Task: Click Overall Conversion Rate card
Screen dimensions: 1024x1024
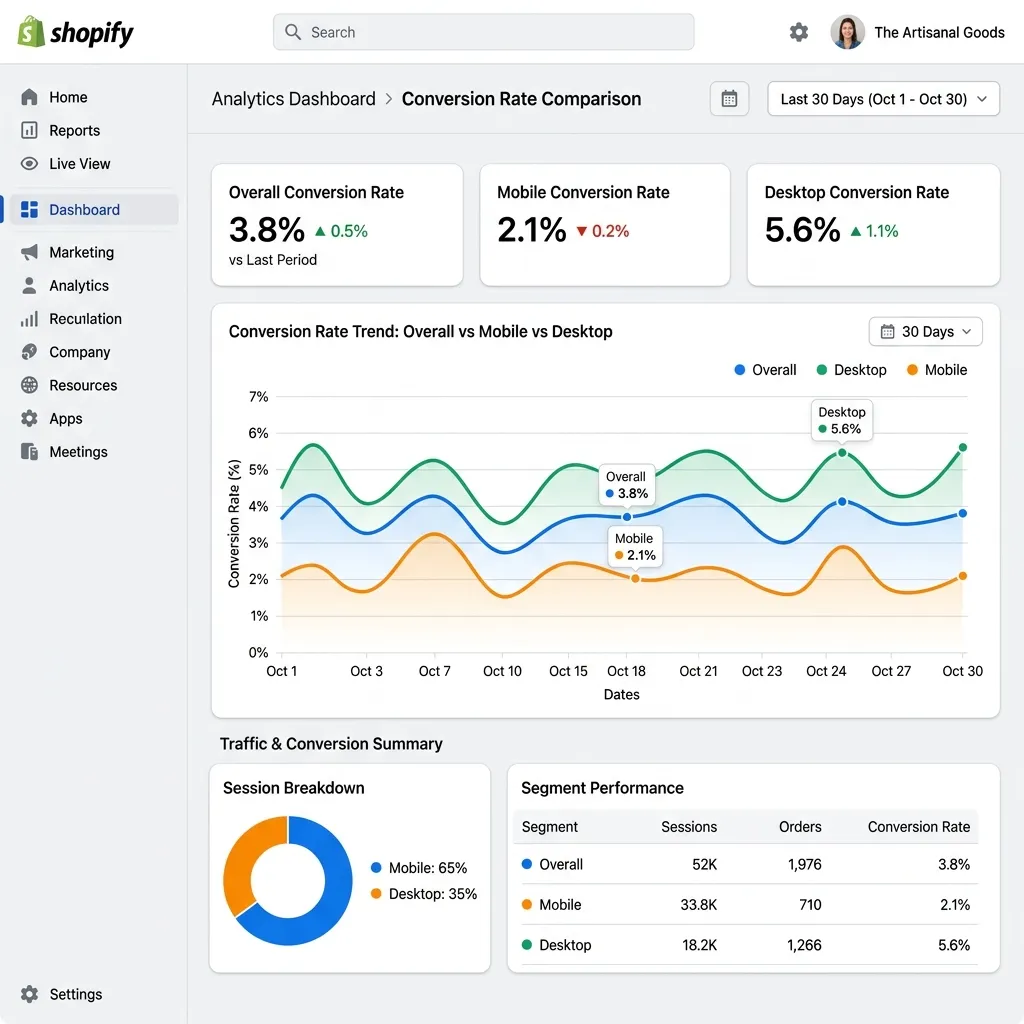Action: point(337,225)
